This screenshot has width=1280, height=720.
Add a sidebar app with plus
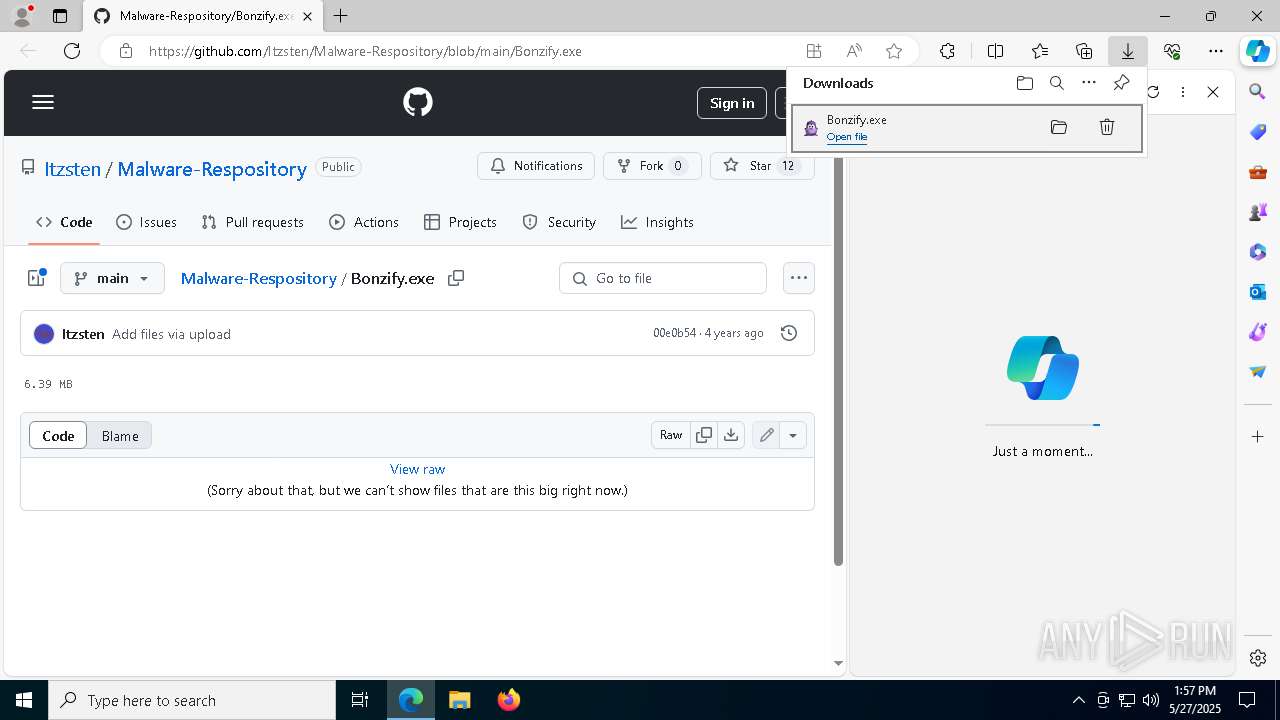[1258, 436]
